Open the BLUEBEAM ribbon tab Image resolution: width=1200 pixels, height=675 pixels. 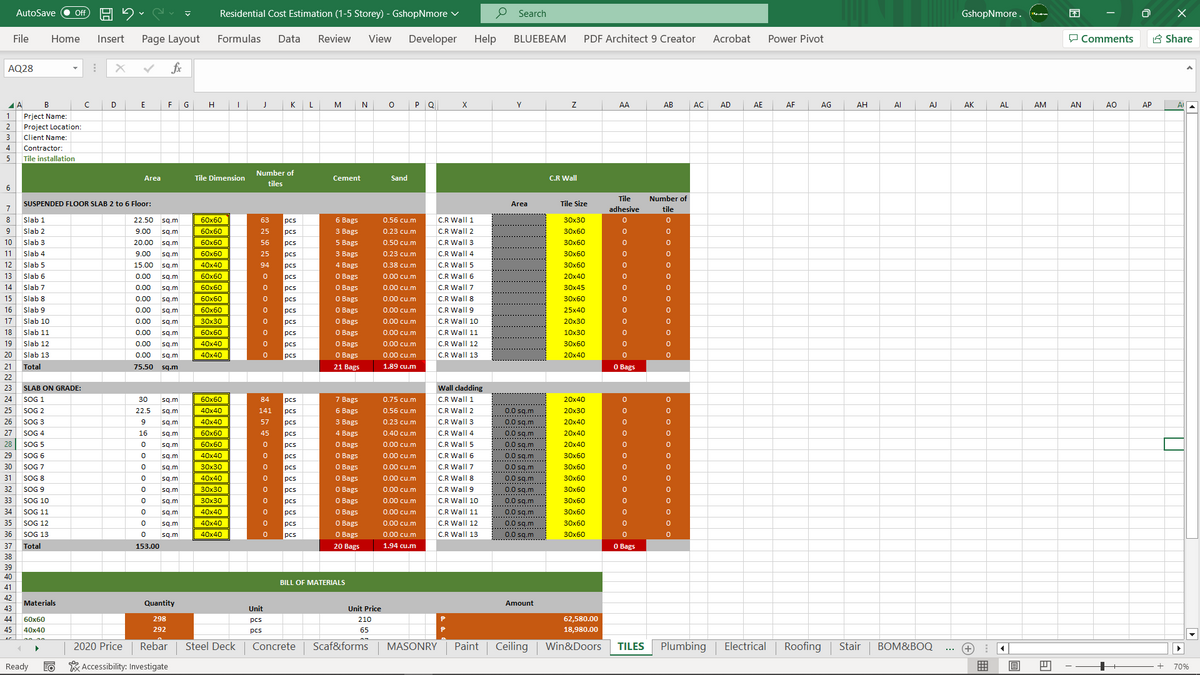(540, 39)
